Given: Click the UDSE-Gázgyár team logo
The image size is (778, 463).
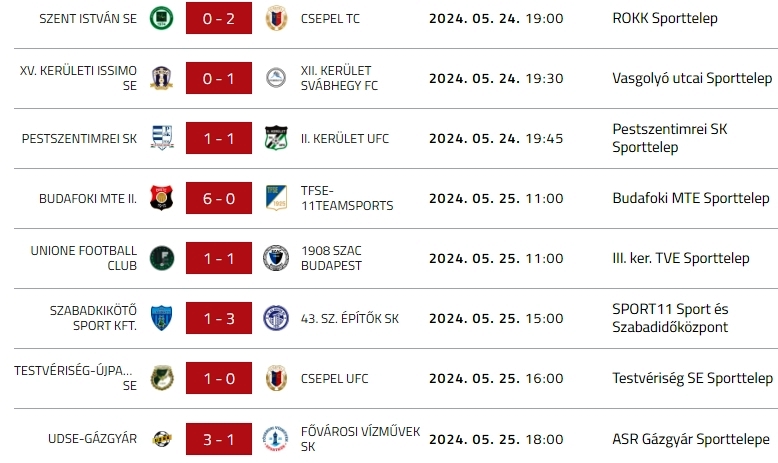Looking at the screenshot, I should point(161,438).
